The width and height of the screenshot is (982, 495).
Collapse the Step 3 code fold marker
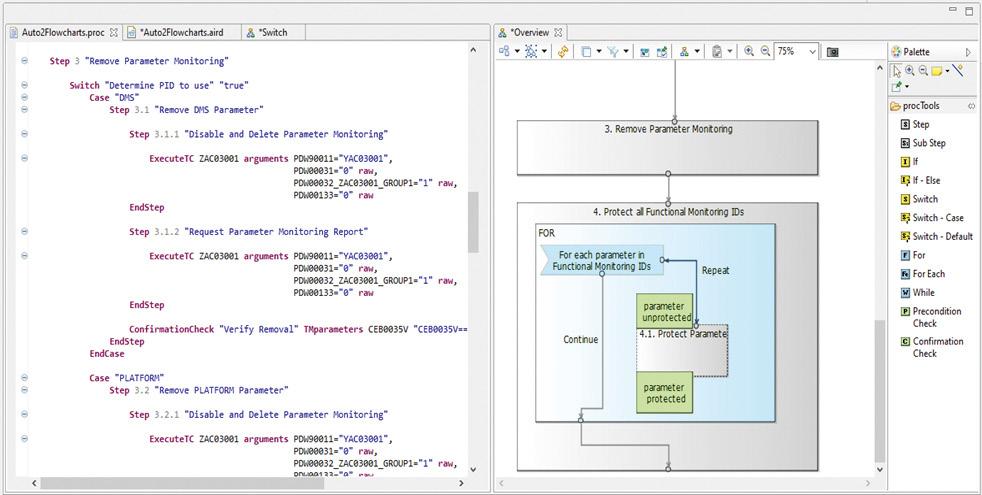click(x=24, y=61)
